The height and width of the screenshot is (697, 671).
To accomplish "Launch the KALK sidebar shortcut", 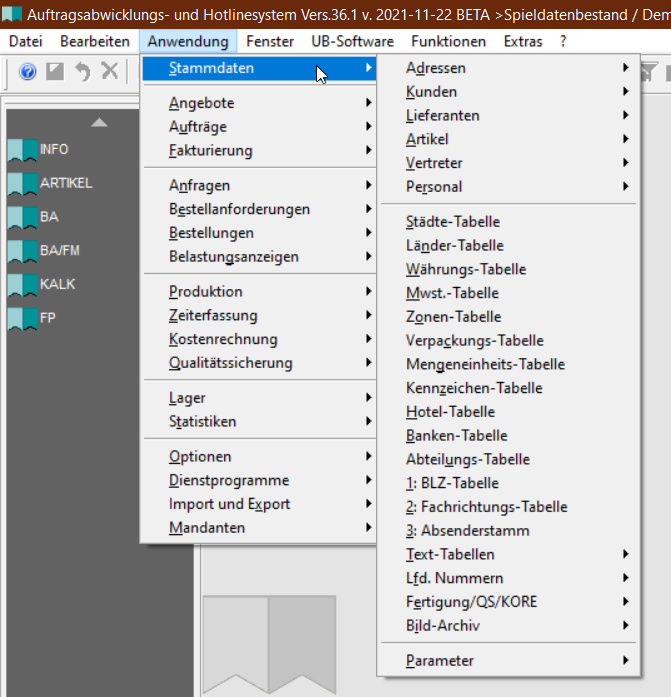I will point(44,285).
